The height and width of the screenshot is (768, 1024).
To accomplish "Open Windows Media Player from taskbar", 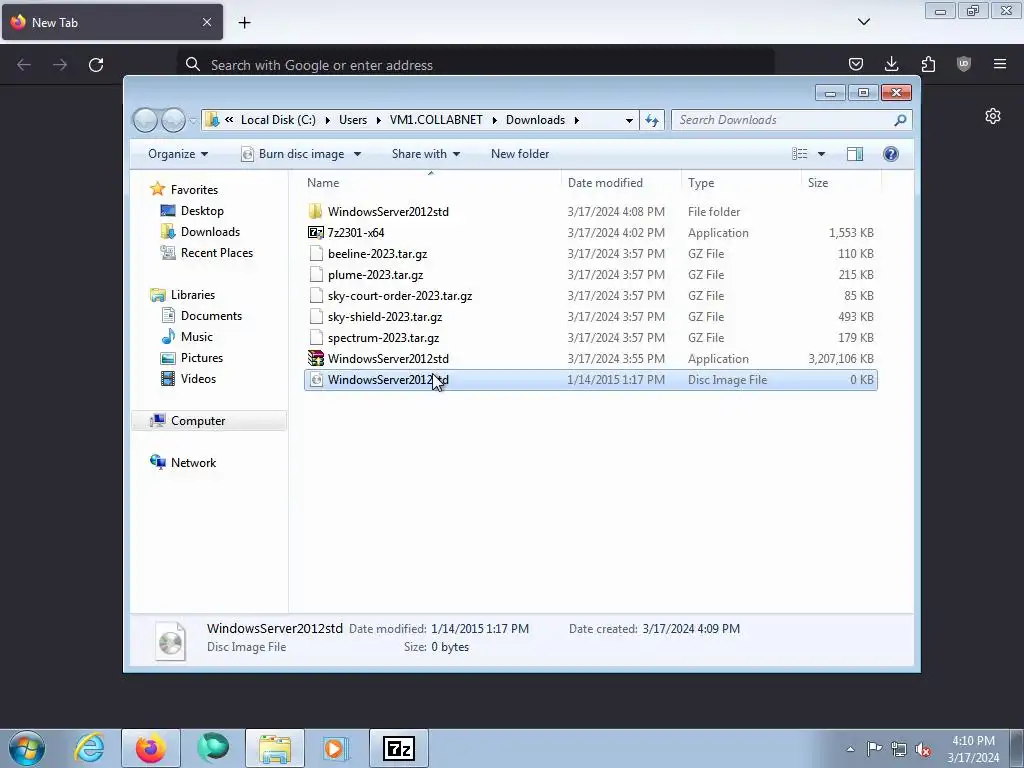I will [337, 748].
